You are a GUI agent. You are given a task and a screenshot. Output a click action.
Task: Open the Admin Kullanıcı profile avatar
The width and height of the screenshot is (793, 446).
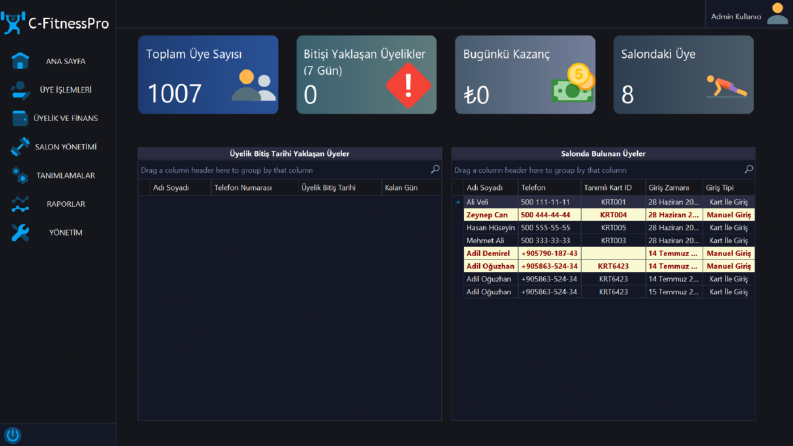(777, 14)
